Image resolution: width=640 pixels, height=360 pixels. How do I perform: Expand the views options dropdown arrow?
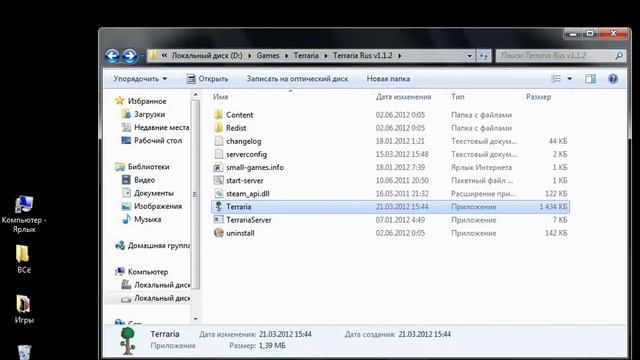point(569,79)
